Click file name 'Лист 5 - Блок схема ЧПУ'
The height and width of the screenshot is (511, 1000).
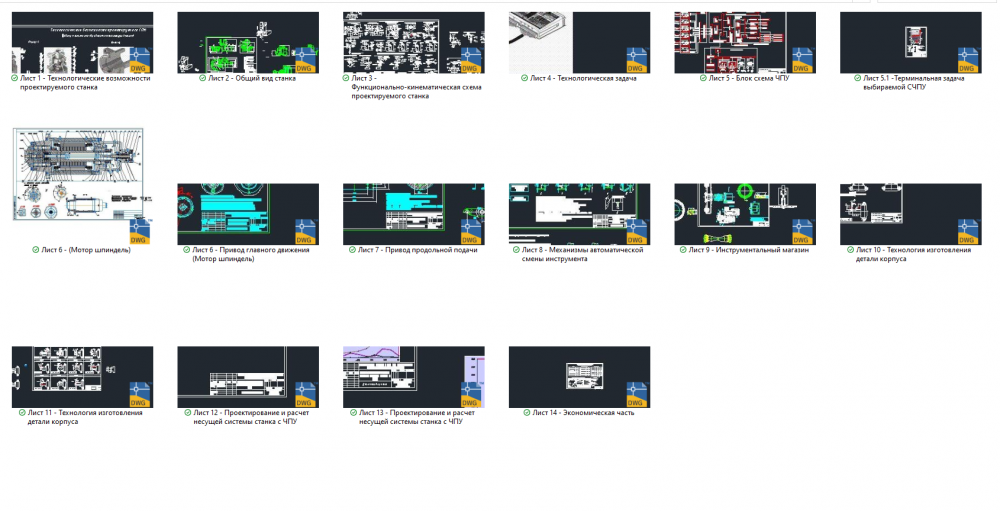[749, 78]
